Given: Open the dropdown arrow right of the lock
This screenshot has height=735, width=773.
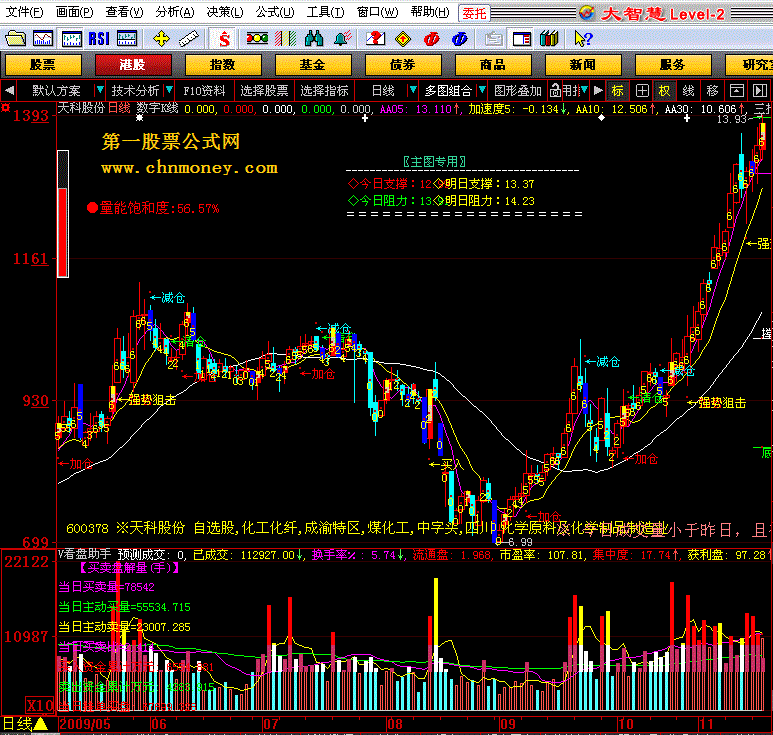Looking at the screenshot, I should click(584, 90).
